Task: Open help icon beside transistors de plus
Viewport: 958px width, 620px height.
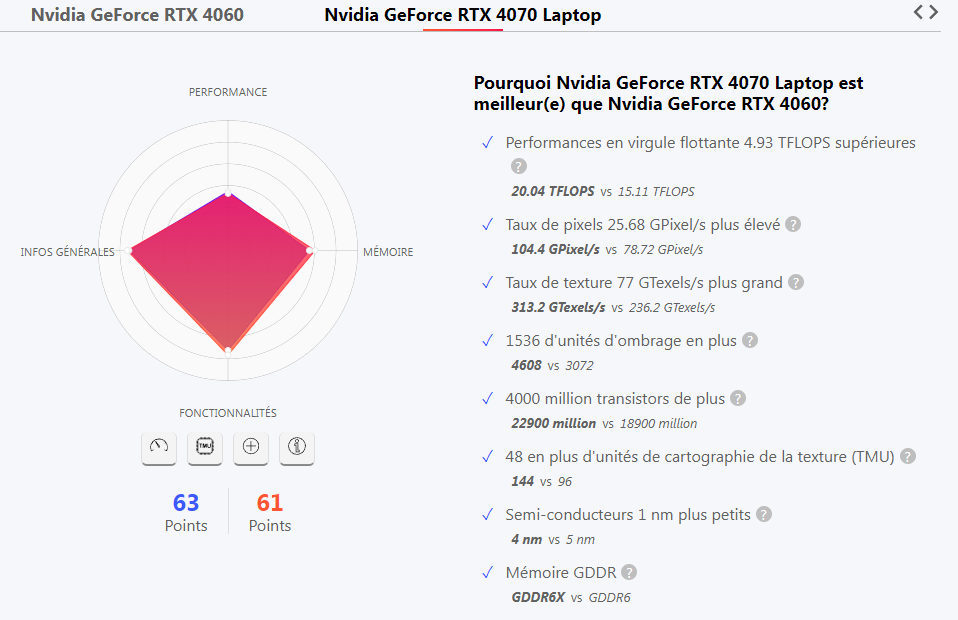Action: coord(738,398)
